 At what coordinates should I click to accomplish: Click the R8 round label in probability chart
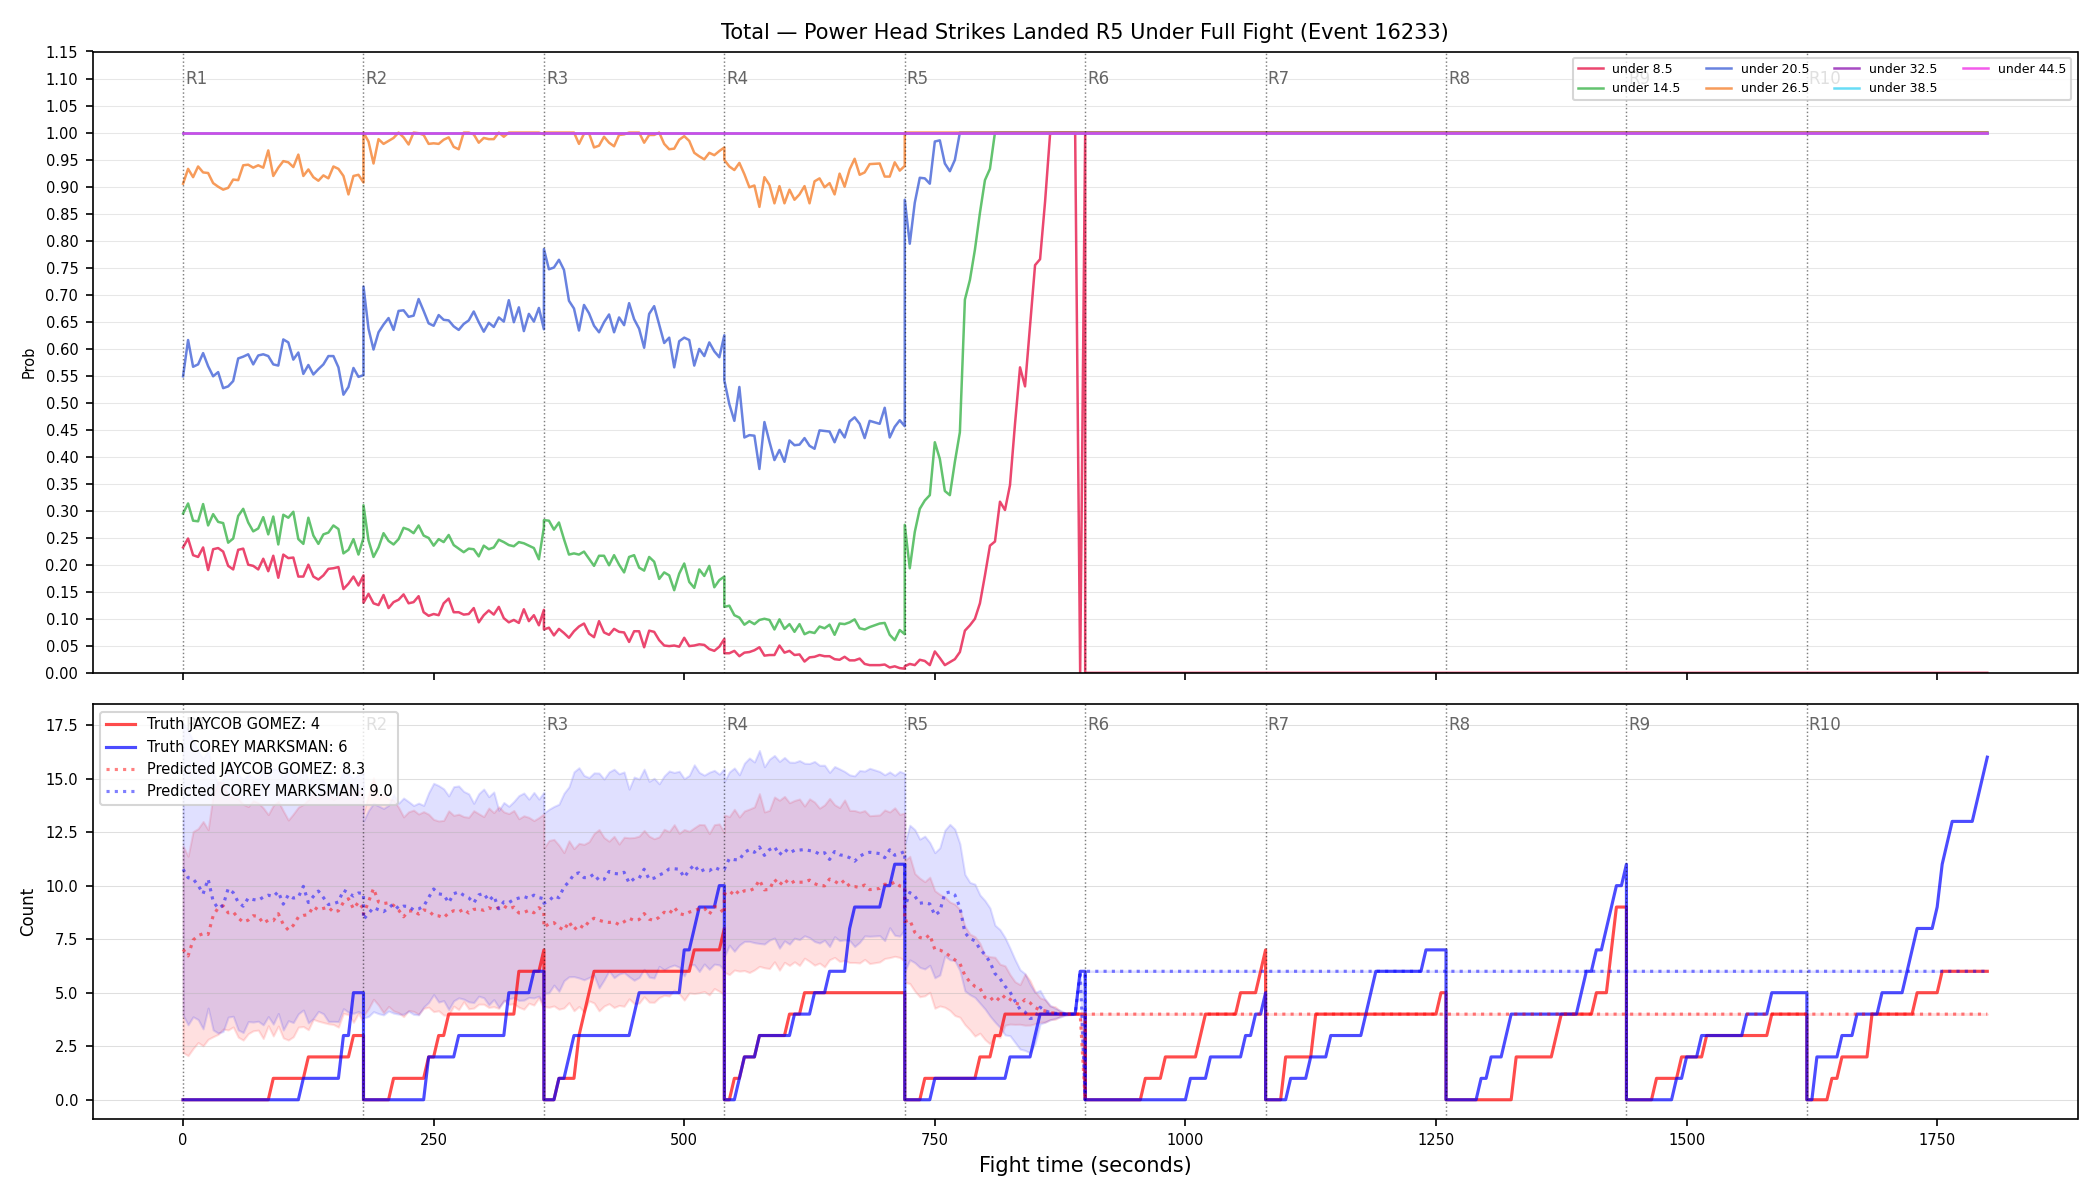coord(1459,78)
